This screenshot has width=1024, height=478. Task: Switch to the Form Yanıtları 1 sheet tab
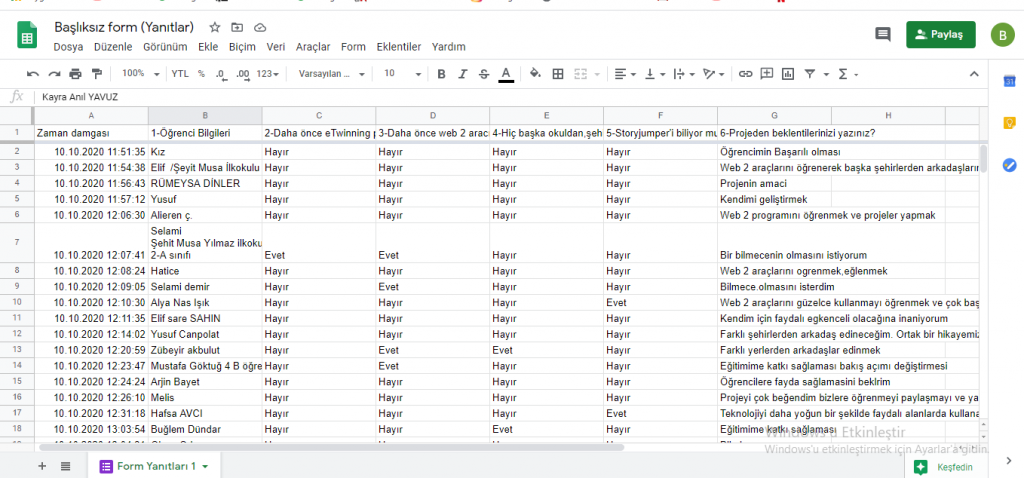(x=155, y=466)
